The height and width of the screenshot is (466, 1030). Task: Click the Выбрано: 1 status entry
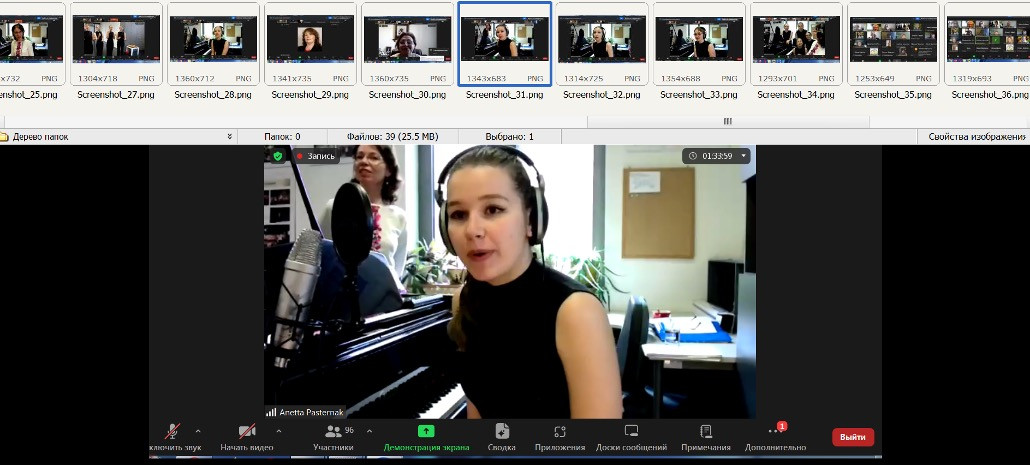(512, 137)
